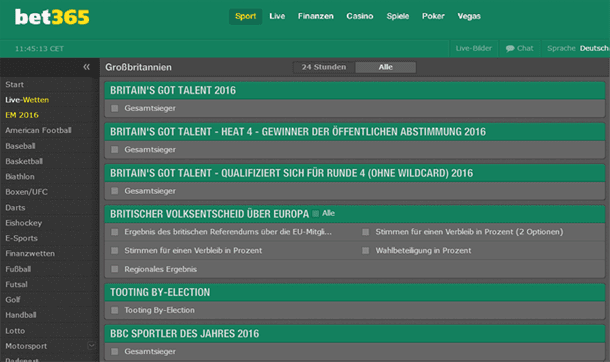Tick the Tooting By-Election checkbox
This screenshot has width=610, height=362.
(115, 310)
